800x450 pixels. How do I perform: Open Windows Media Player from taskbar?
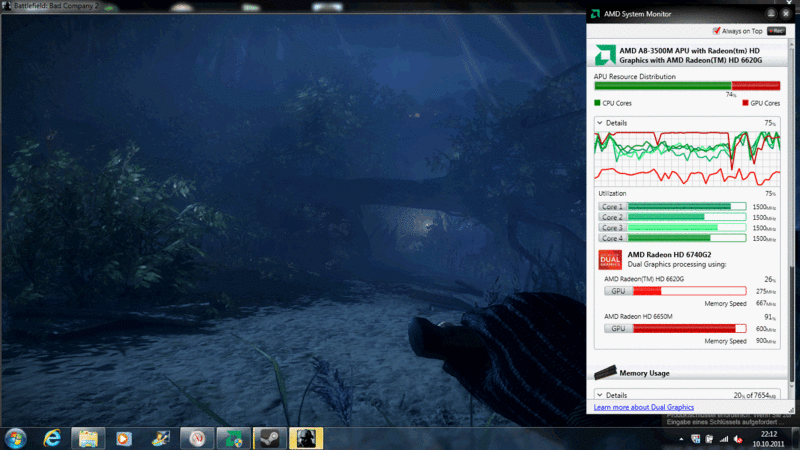click(x=123, y=438)
